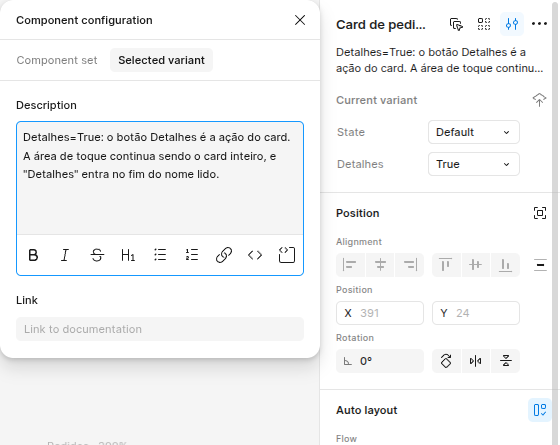Align bottom in Alignment controls

[x=505, y=265]
